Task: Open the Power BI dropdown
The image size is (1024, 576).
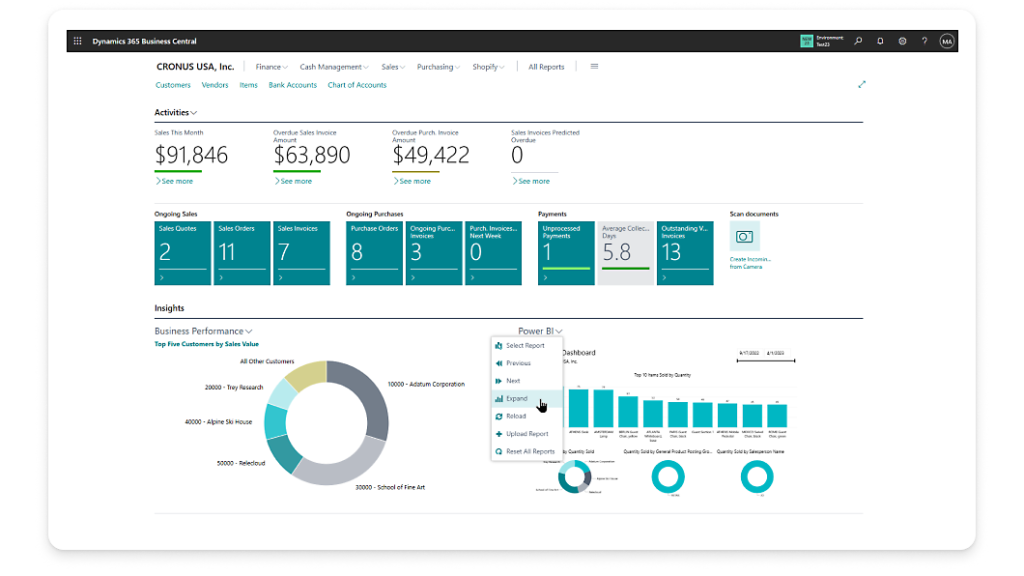Action: [539, 330]
